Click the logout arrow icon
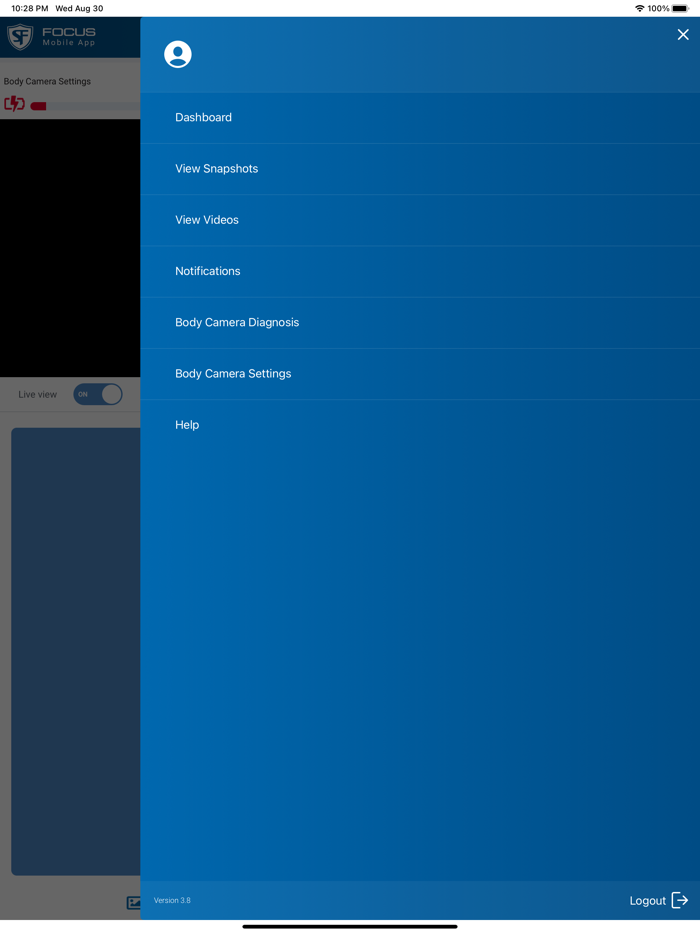This screenshot has height=934, width=700. 680,900
